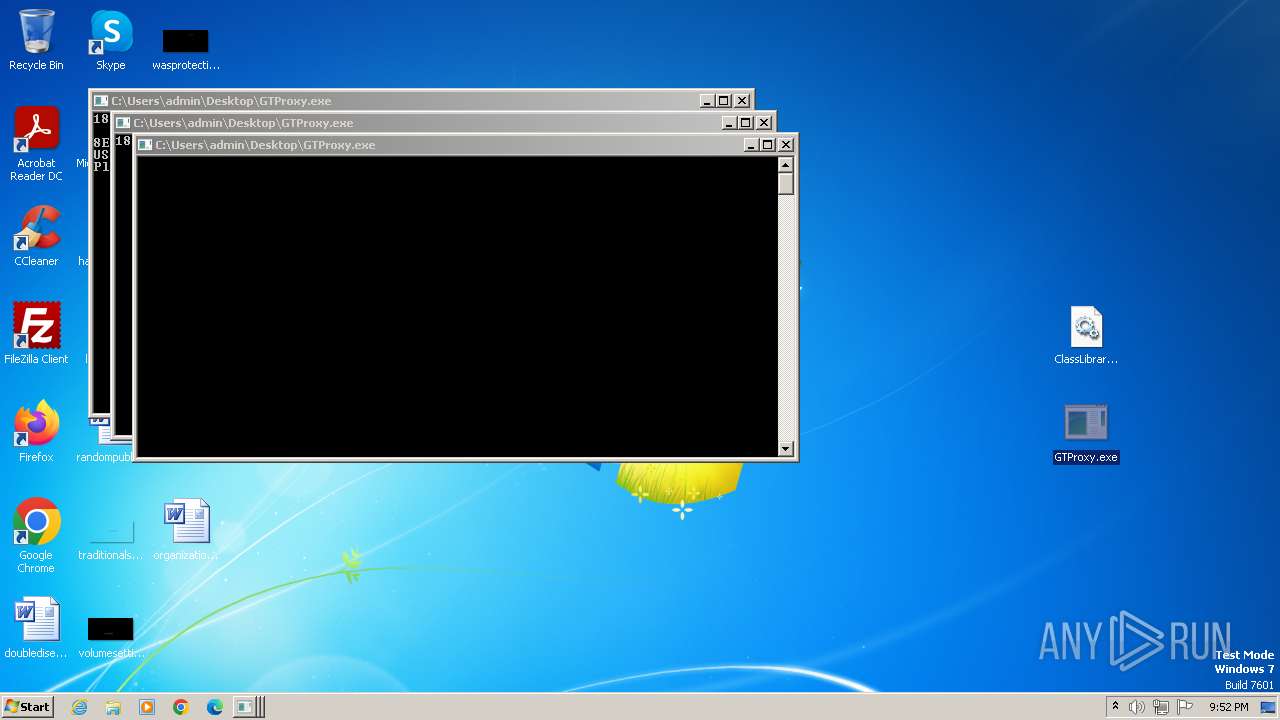Click the Start button
The height and width of the screenshot is (720, 1280).
pos(27,707)
